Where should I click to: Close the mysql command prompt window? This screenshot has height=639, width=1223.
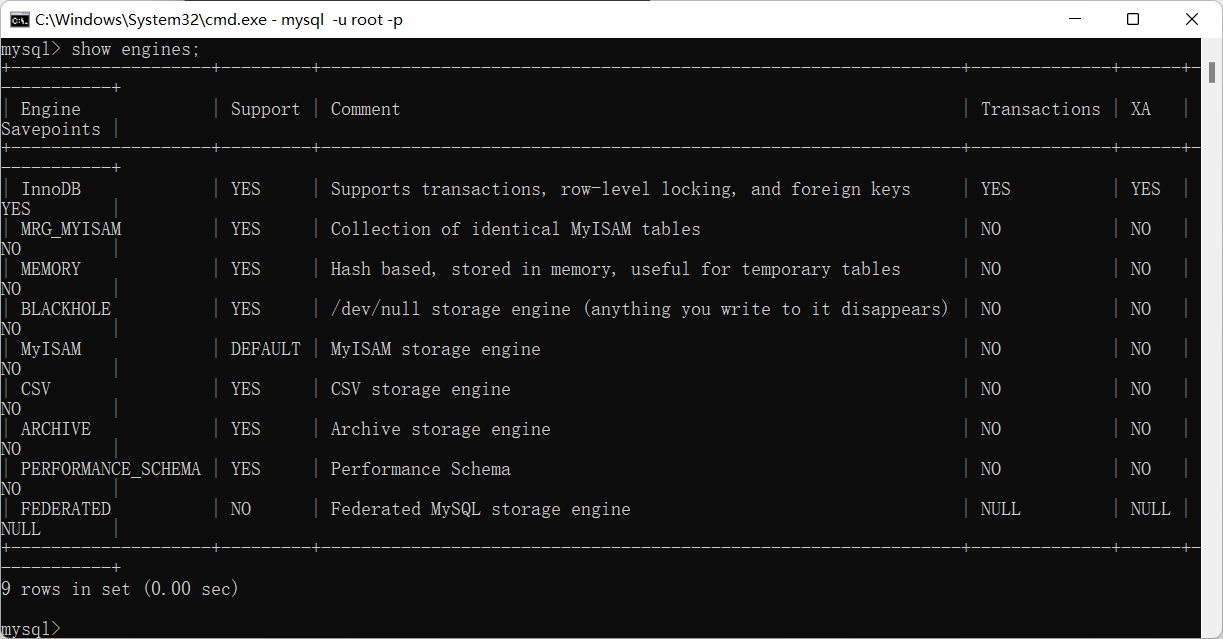click(1192, 19)
